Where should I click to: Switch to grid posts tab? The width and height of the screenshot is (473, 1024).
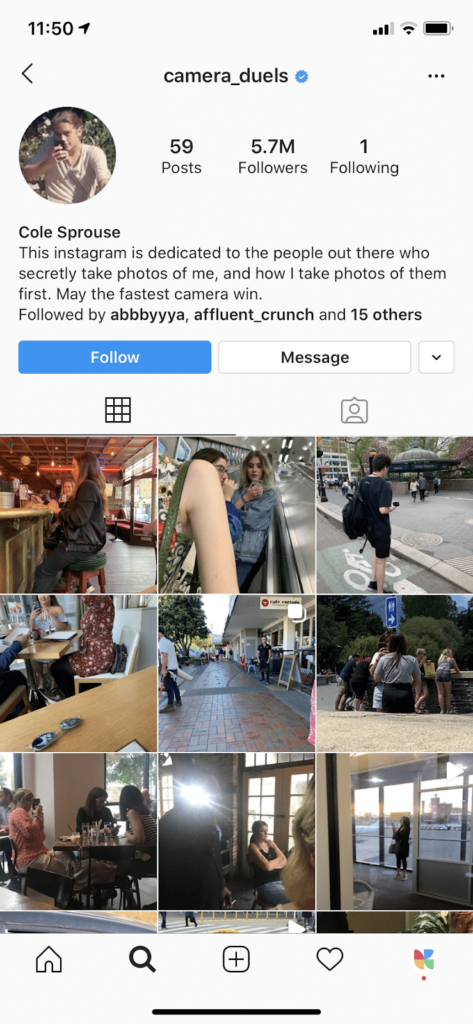click(118, 410)
